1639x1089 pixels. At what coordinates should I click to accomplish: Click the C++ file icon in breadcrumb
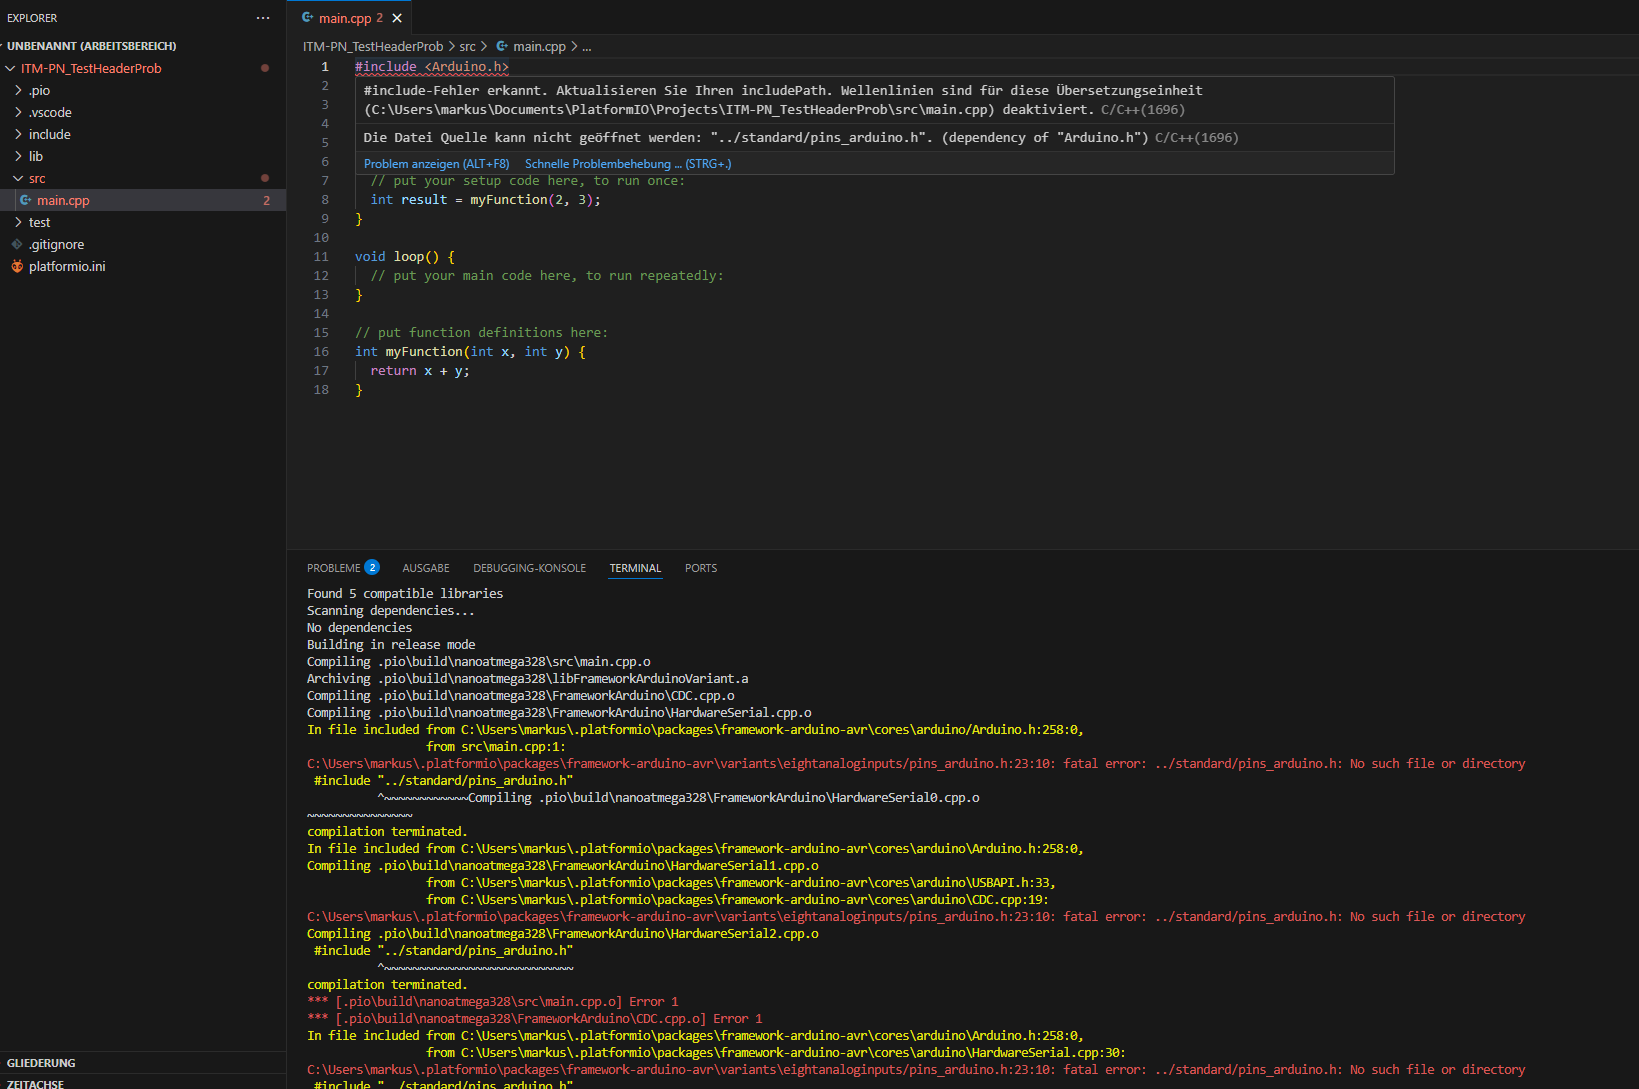[x=502, y=47]
